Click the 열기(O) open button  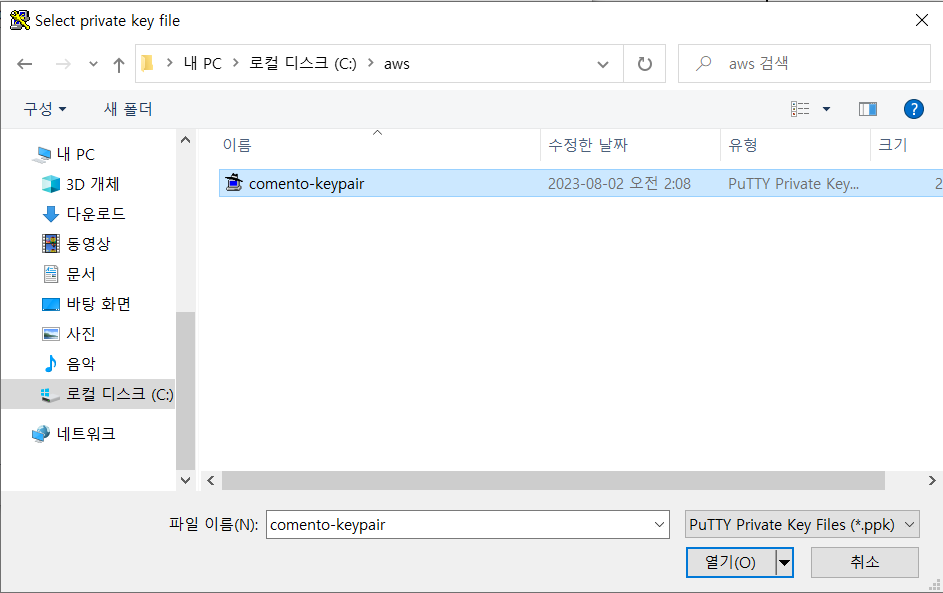[x=731, y=562]
